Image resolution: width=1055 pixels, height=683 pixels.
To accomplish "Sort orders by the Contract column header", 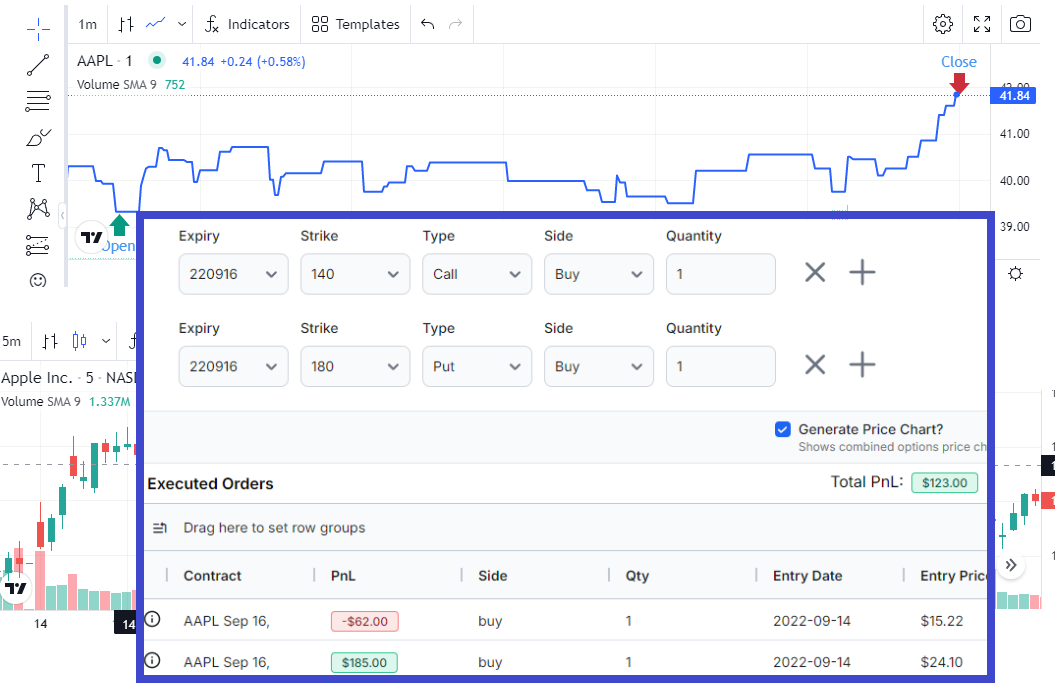I will (213, 575).
